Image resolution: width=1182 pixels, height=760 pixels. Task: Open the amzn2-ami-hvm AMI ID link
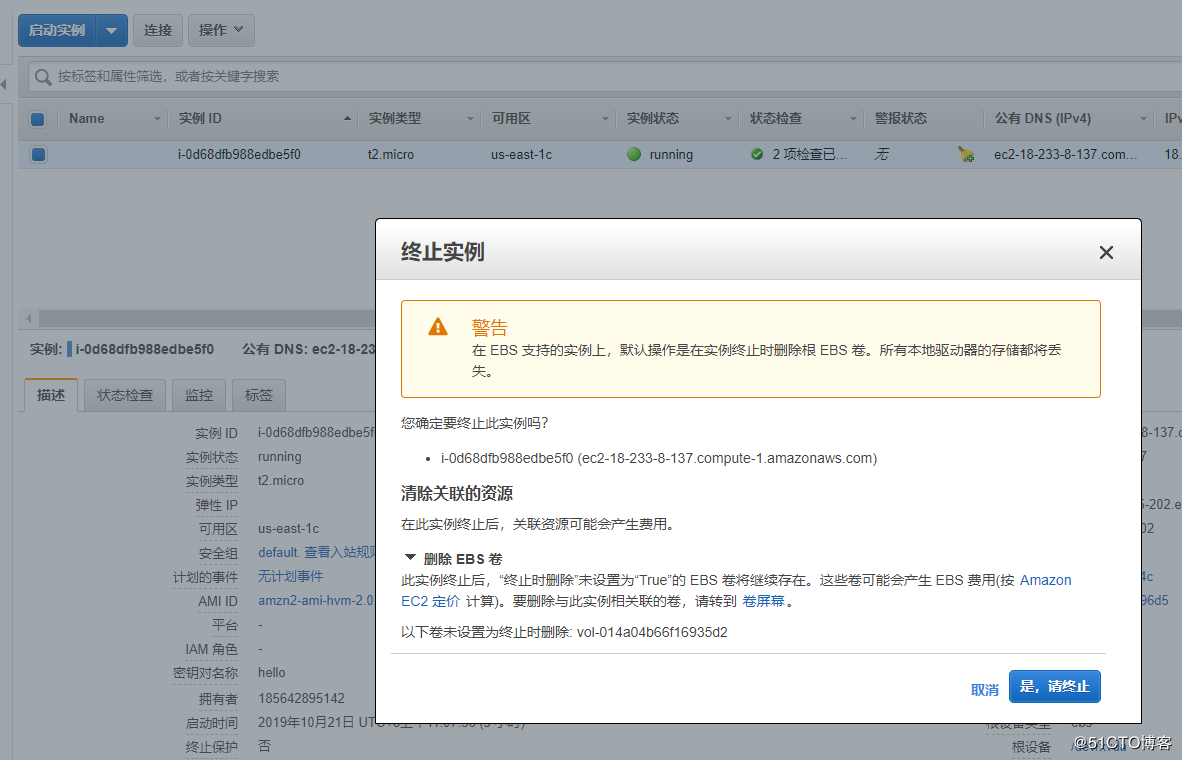click(x=316, y=600)
